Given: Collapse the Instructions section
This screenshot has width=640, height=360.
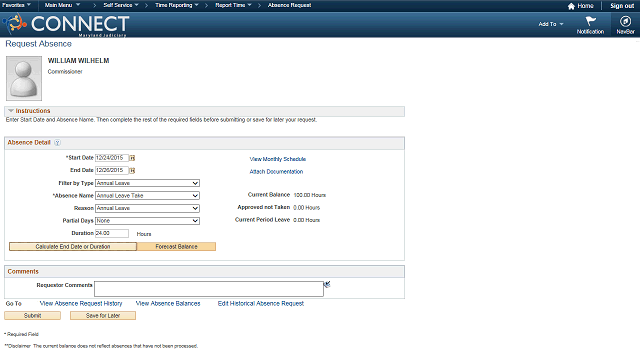Looking at the screenshot, I should 11,111.
